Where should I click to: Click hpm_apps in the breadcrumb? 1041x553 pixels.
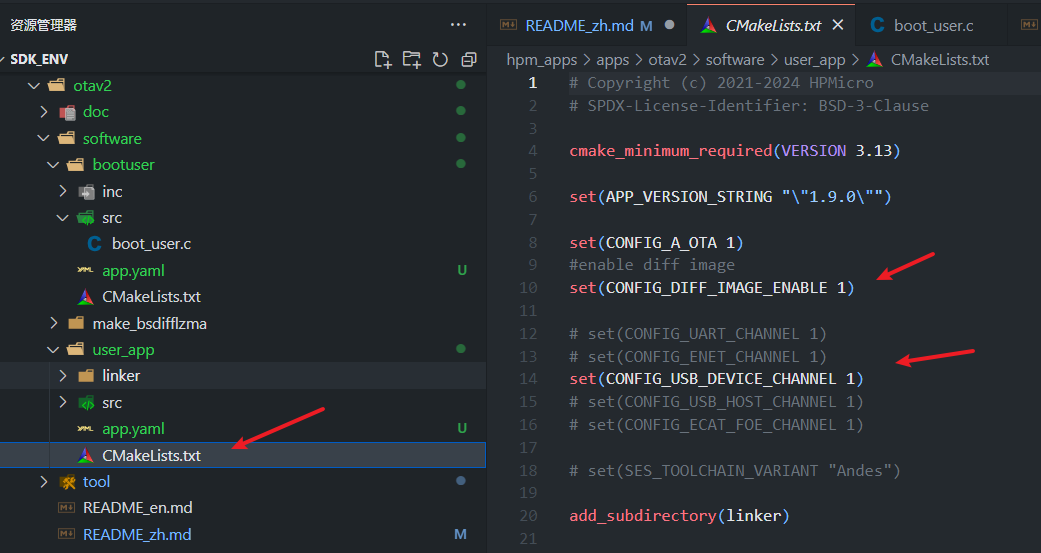(542, 60)
